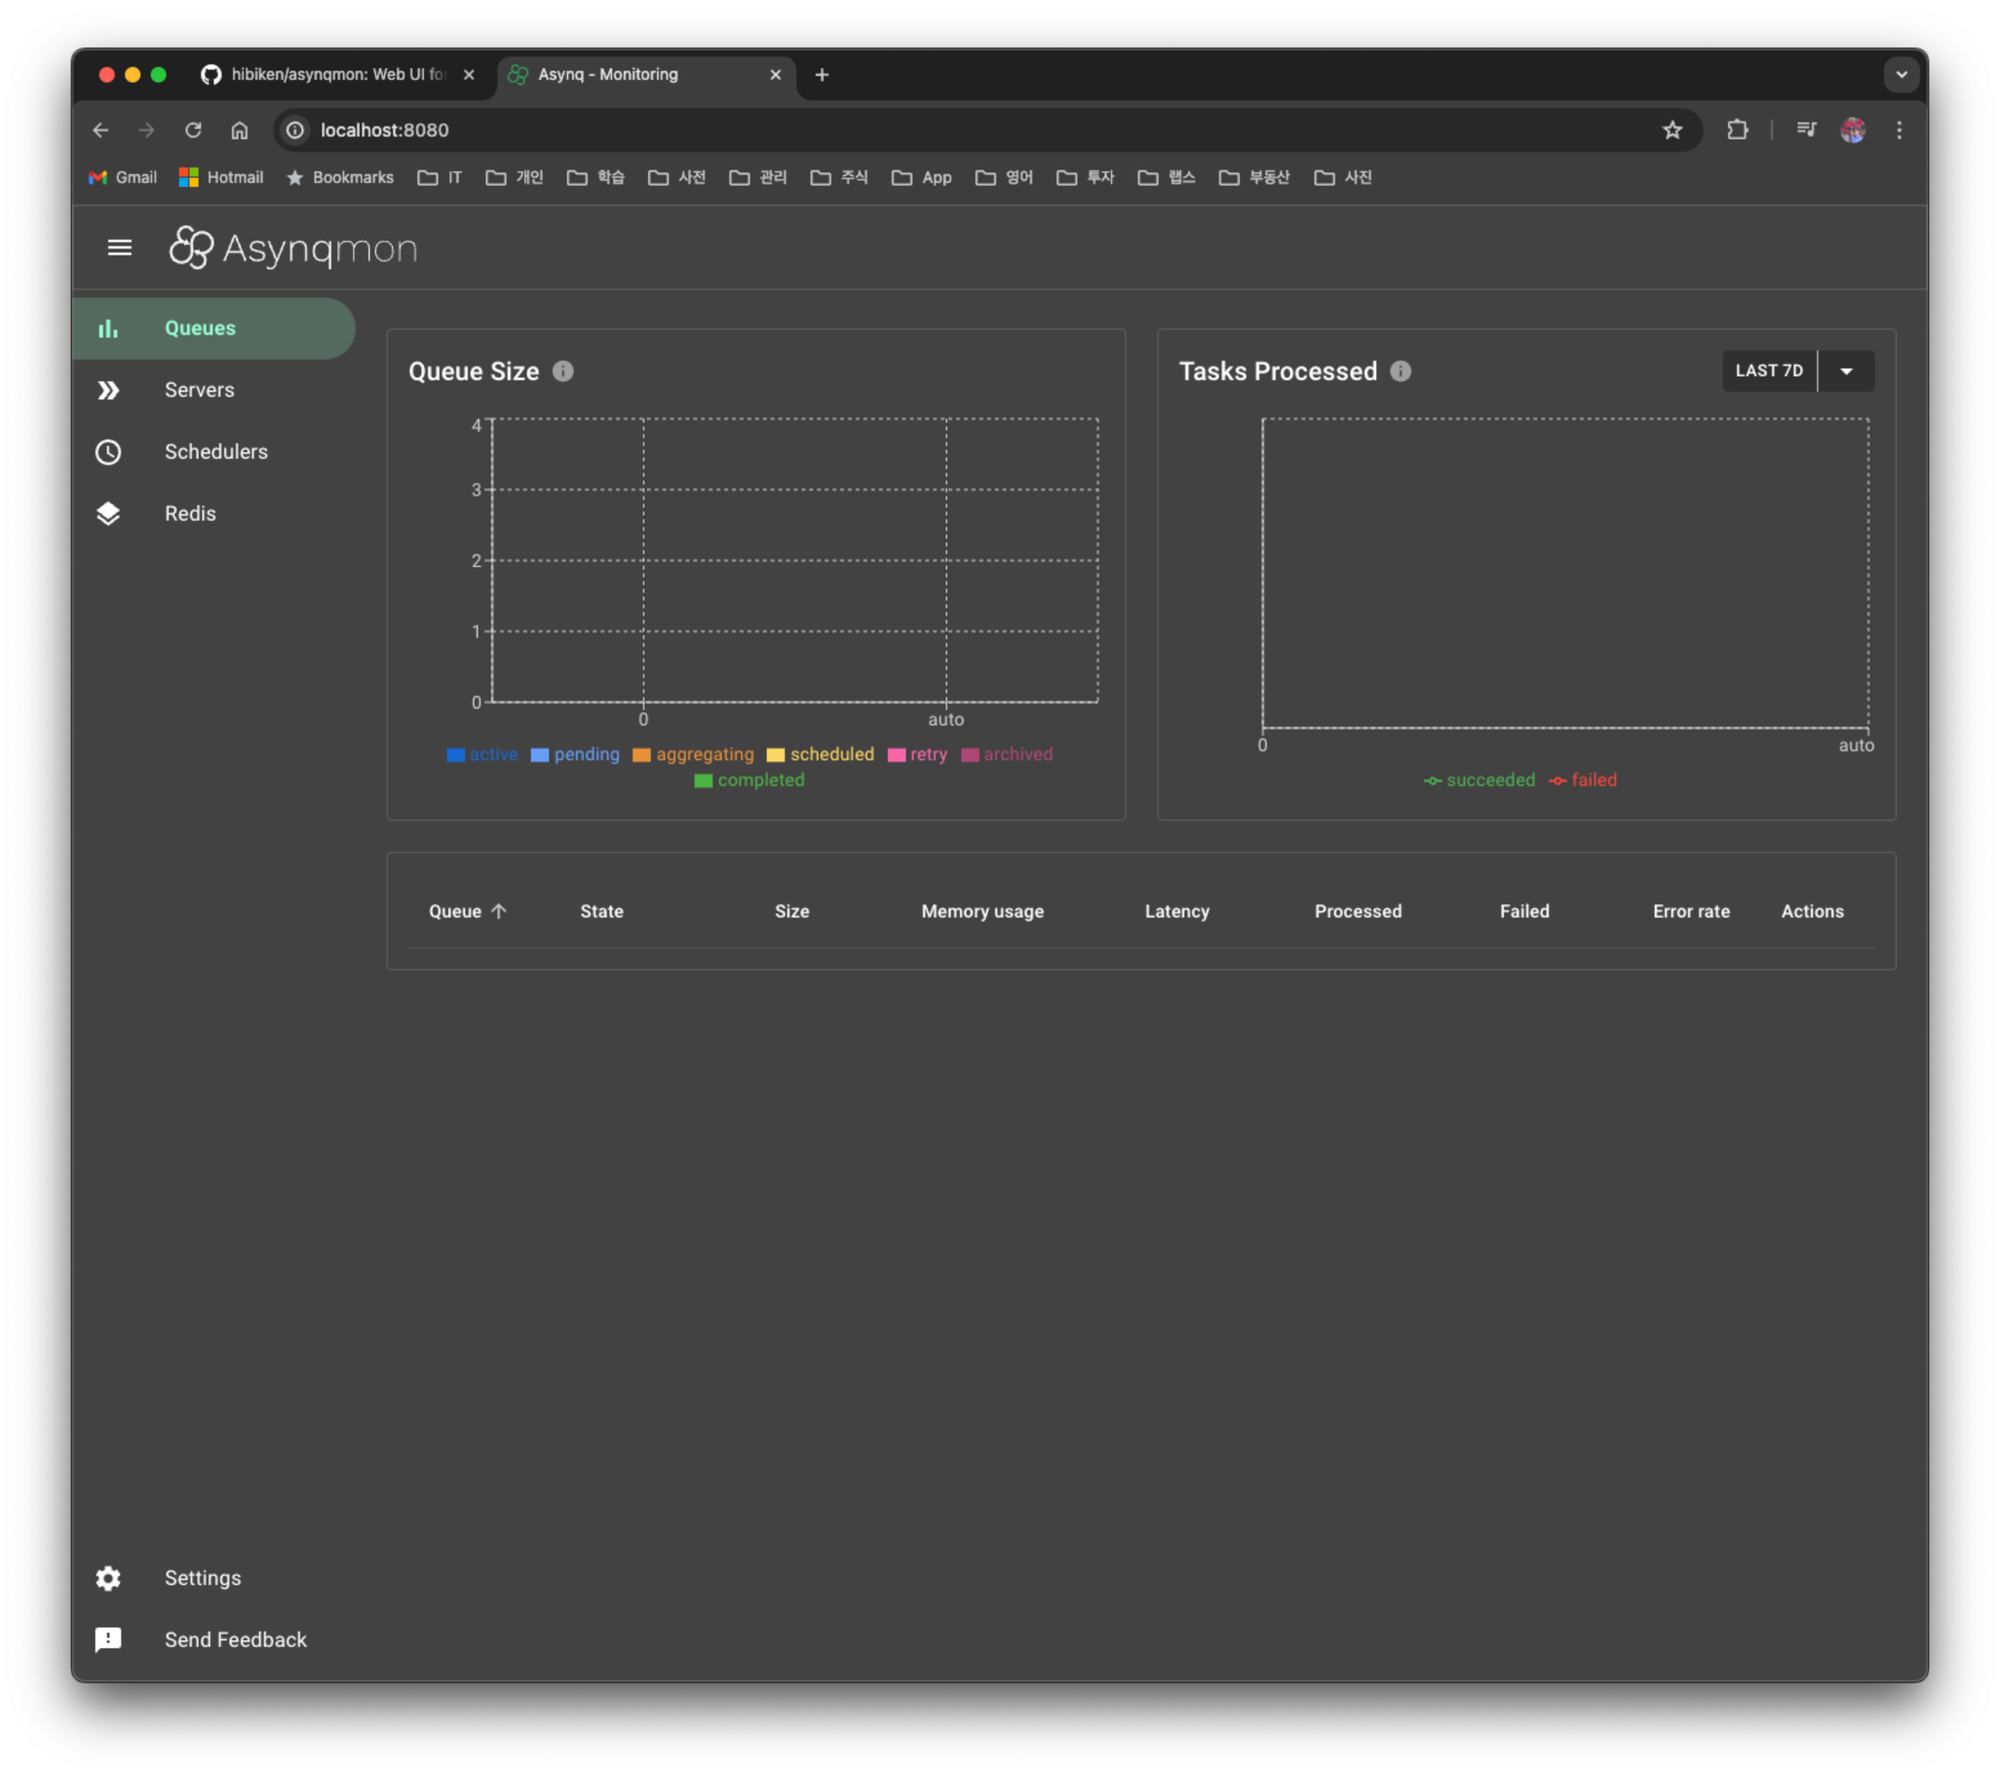The image size is (2000, 1777).
Task: Click the Settings gear icon
Action: (108, 1578)
